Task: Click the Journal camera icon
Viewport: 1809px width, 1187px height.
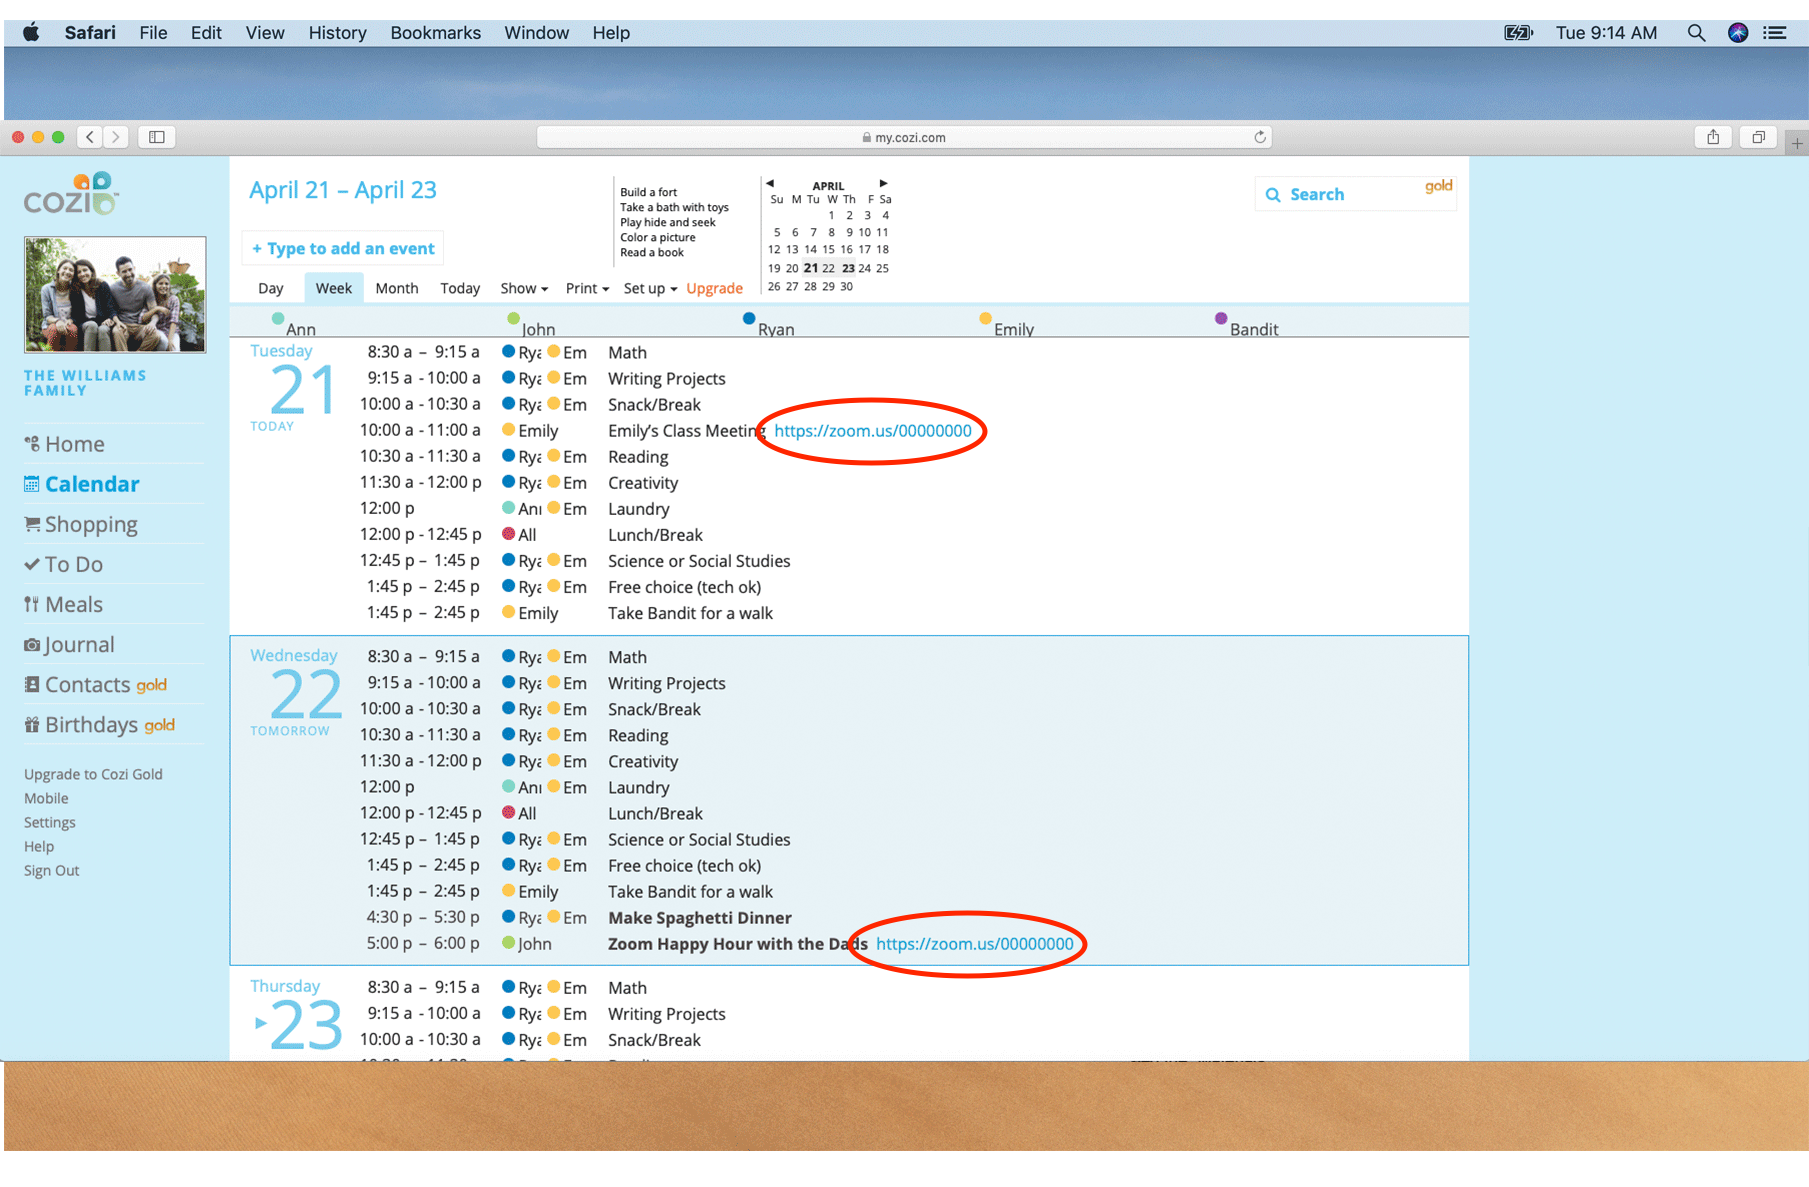Action: (33, 644)
